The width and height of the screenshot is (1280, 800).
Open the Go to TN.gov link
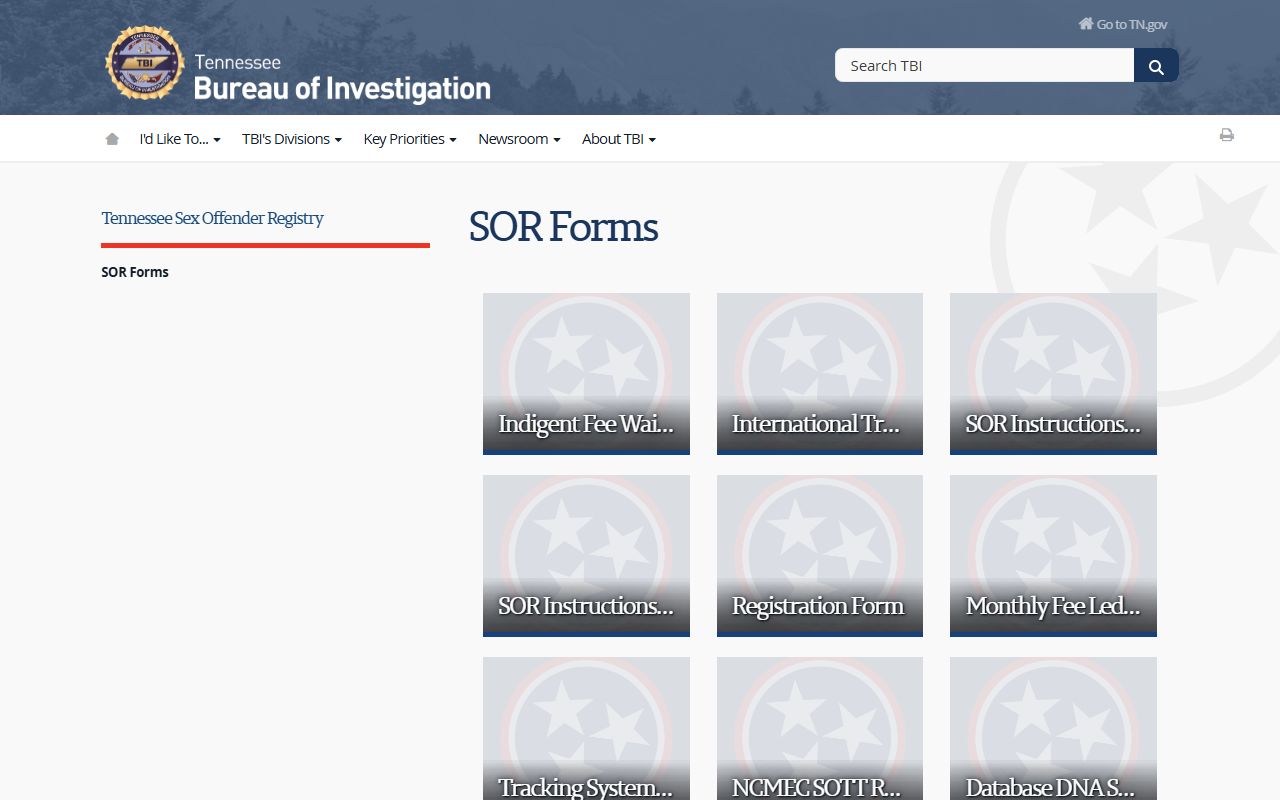click(x=1122, y=24)
